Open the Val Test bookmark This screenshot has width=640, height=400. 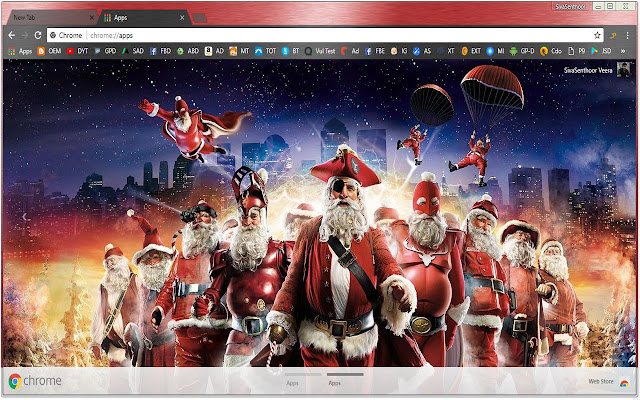[320, 51]
